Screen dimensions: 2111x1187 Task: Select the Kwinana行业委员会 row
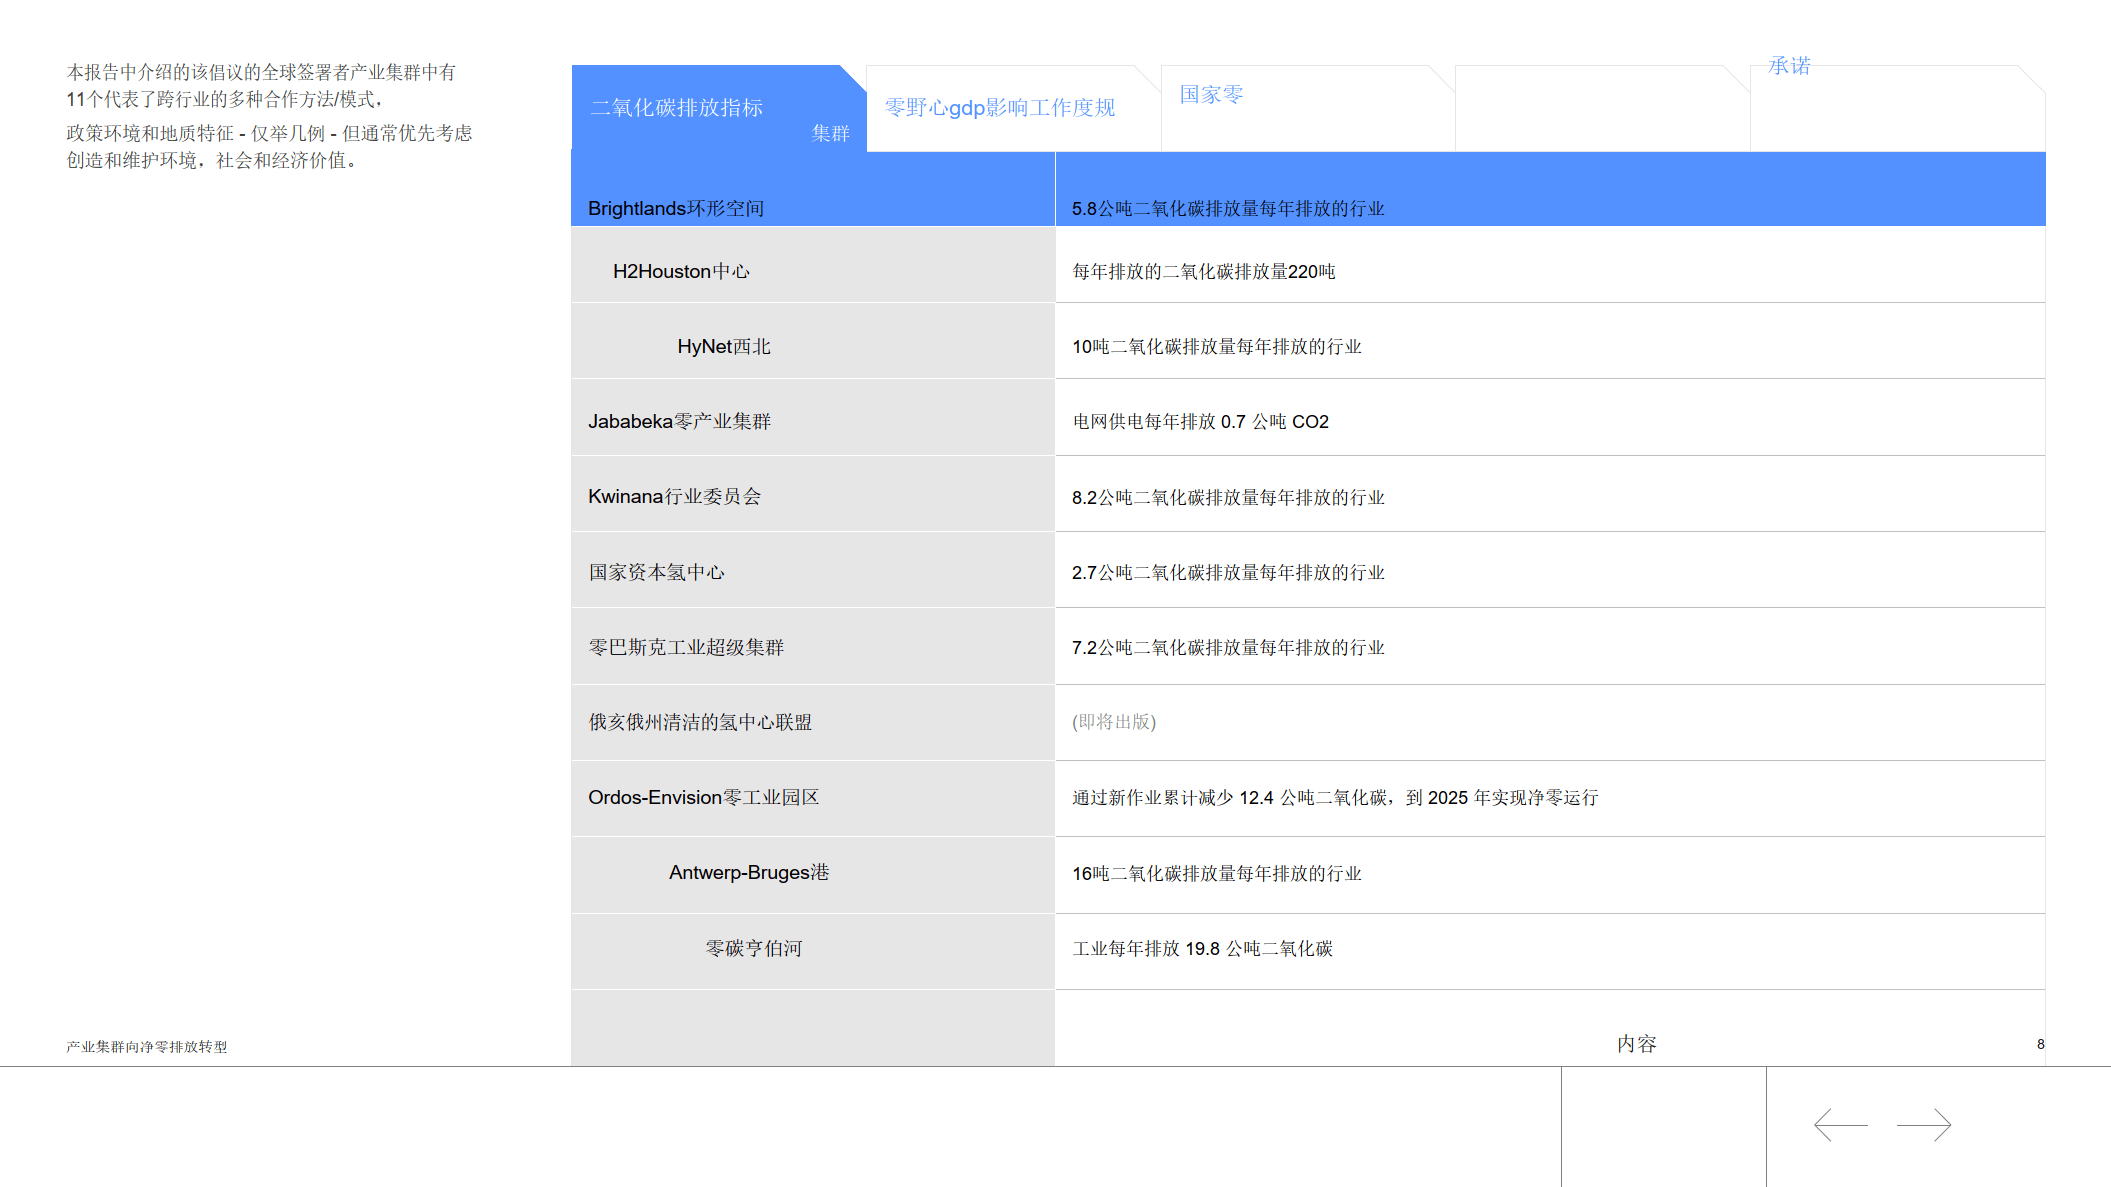pyautogui.click(x=813, y=494)
